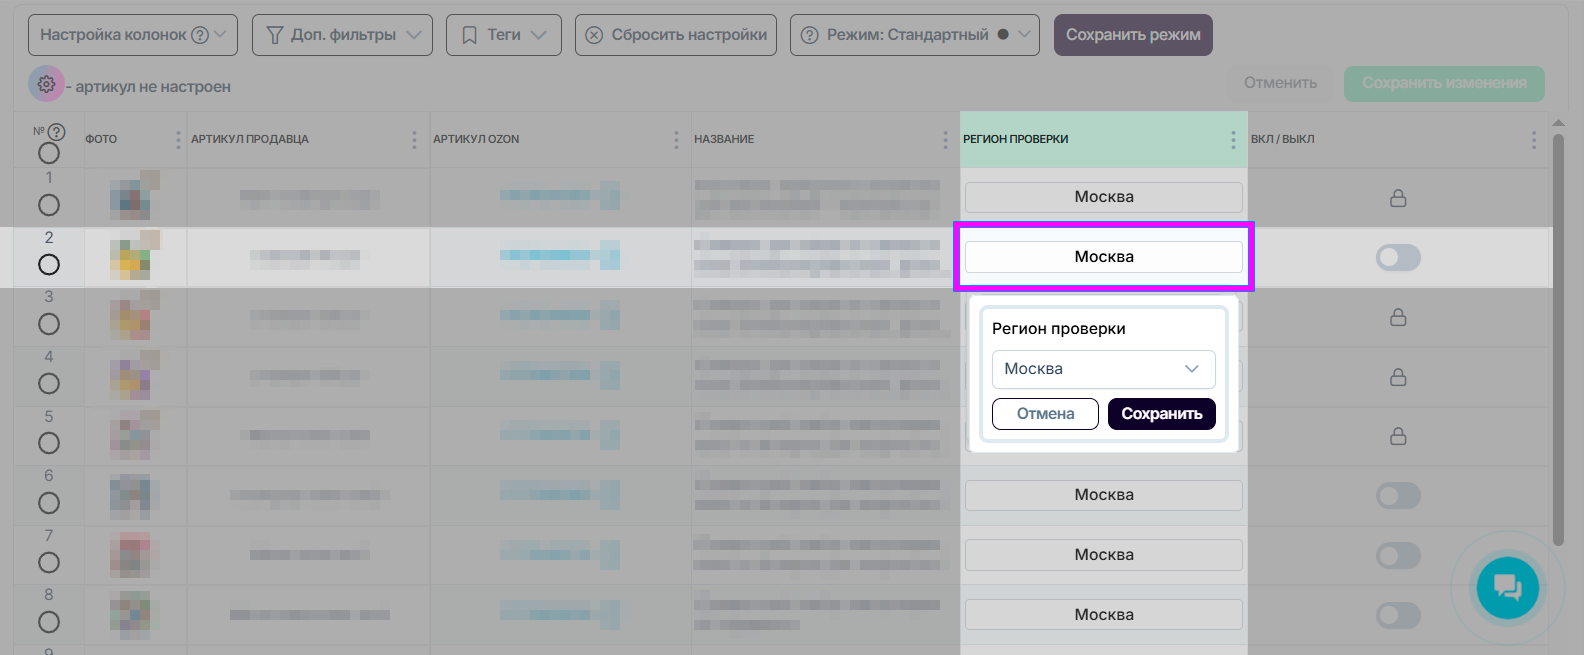Click Отменить button above the table
The height and width of the screenshot is (655, 1584).
(1280, 83)
